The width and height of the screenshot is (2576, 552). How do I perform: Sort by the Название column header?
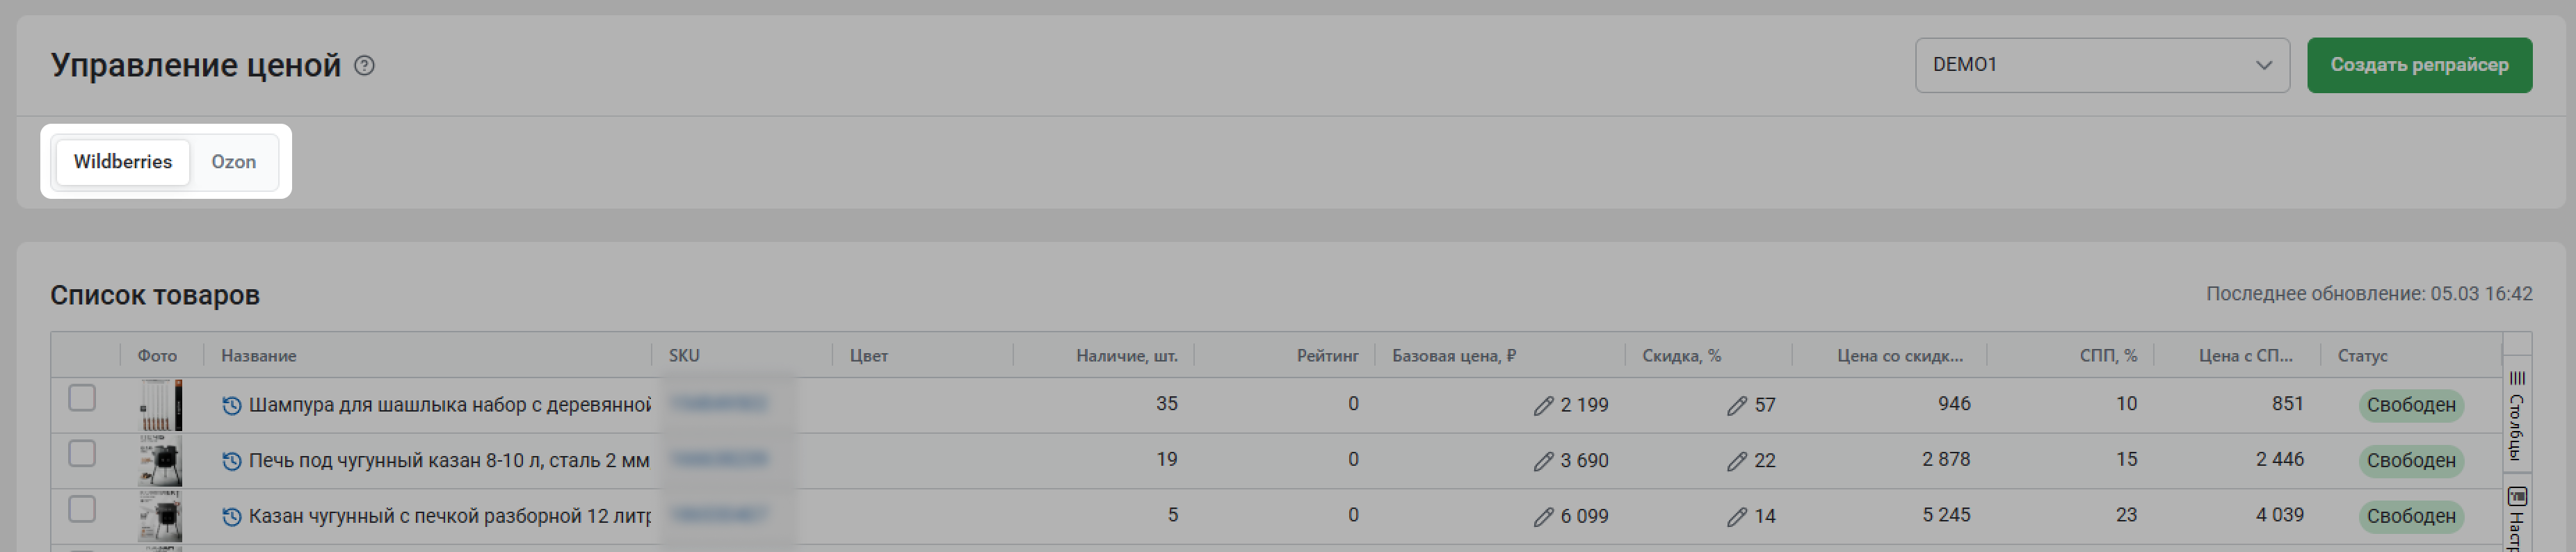tap(259, 356)
